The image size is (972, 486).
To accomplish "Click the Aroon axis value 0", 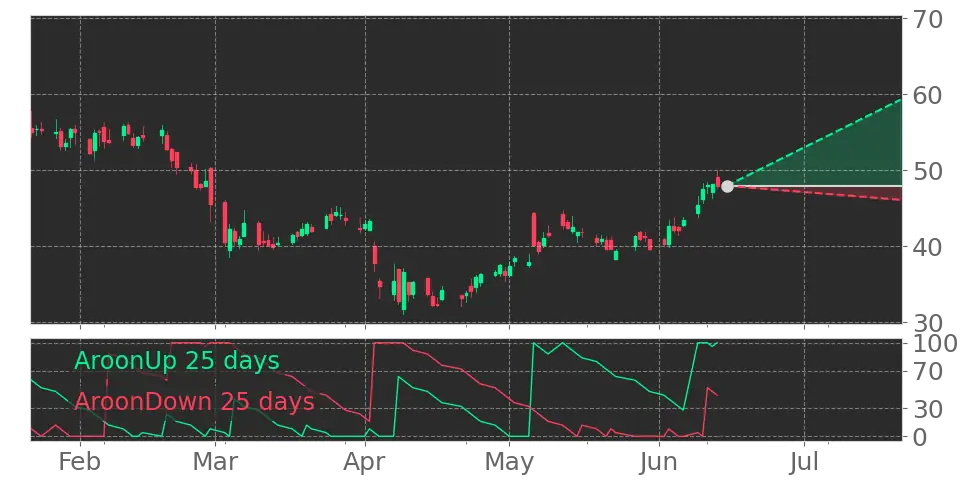I will tap(919, 437).
